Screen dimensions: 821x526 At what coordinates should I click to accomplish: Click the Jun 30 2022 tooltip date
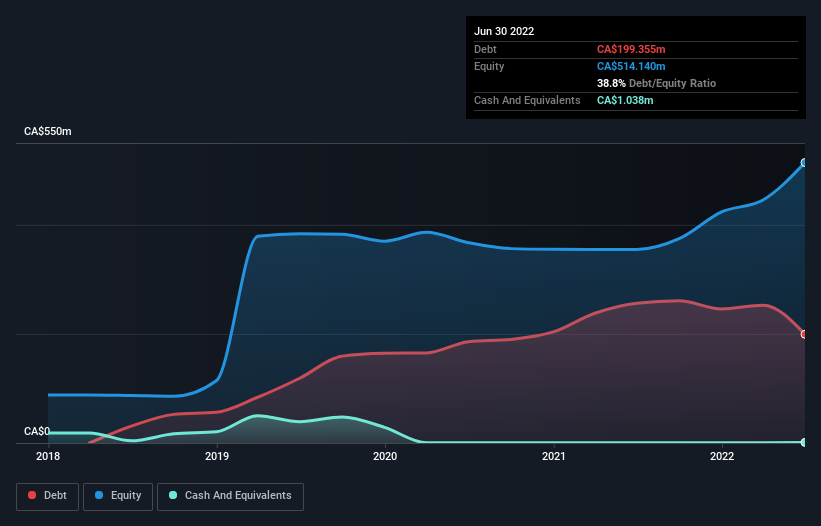click(x=504, y=31)
